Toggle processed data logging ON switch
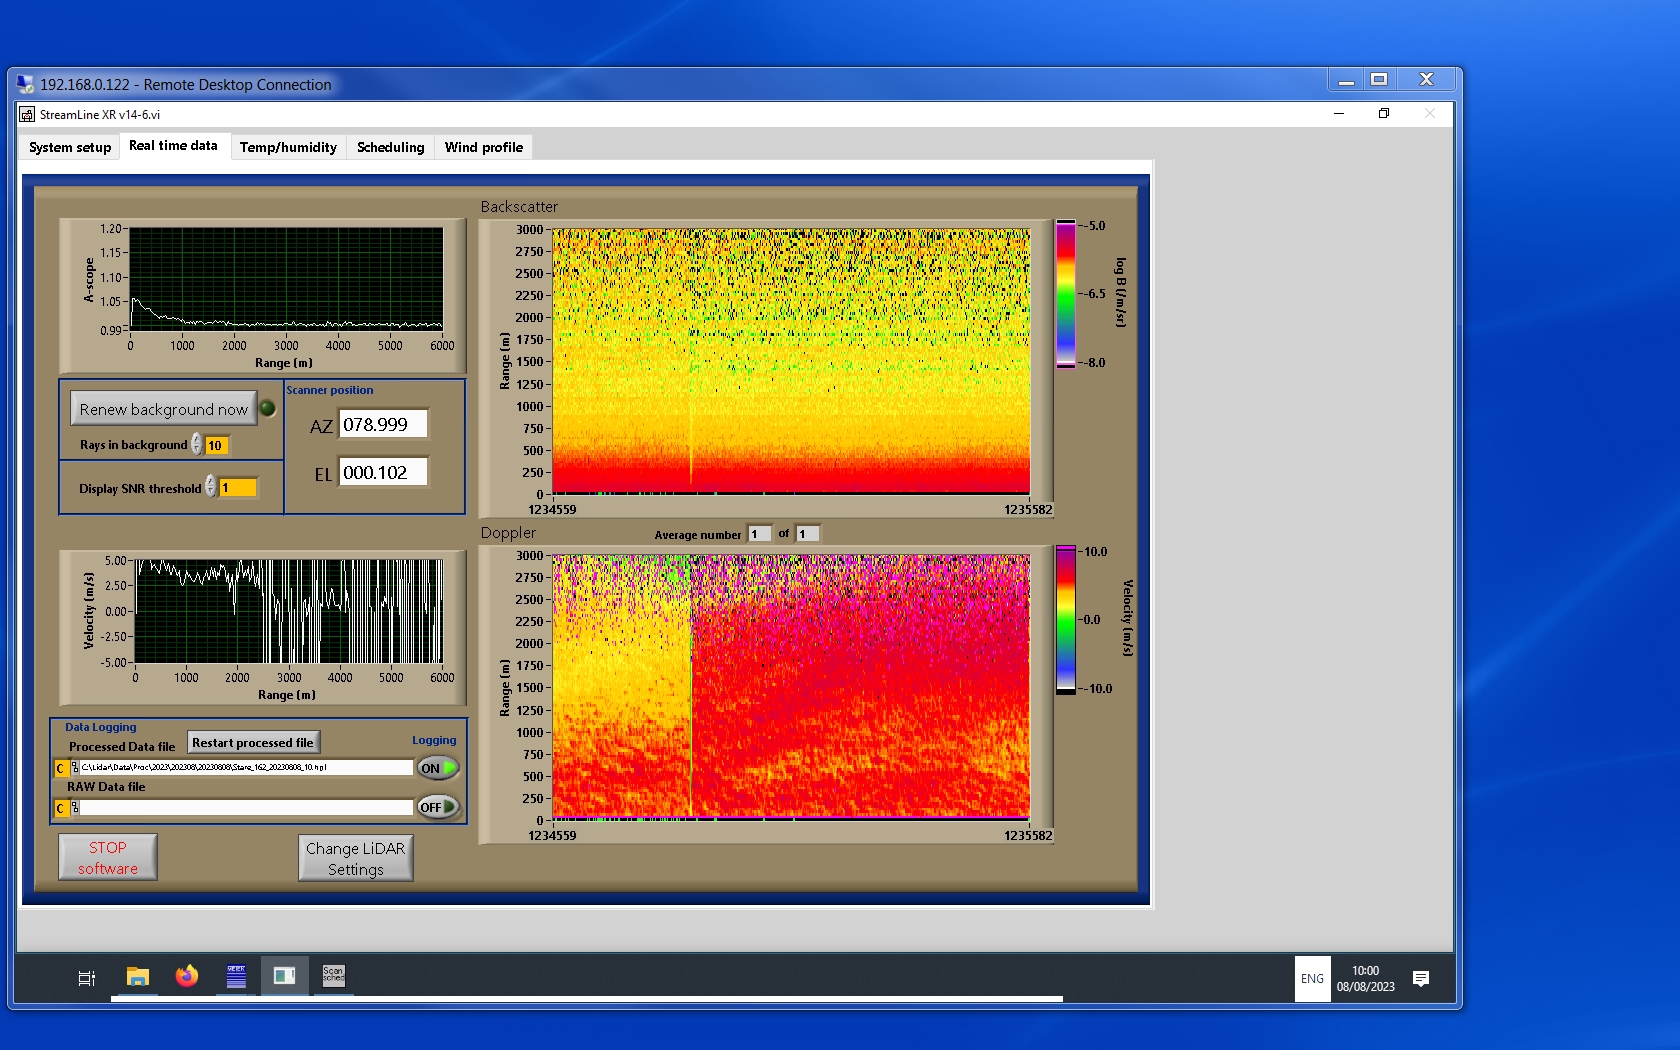This screenshot has height=1050, width=1680. [438, 768]
